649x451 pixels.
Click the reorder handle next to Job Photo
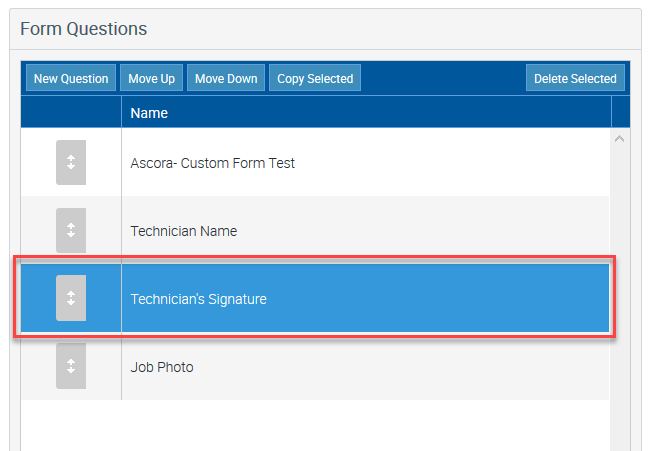click(x=71, y=366)
